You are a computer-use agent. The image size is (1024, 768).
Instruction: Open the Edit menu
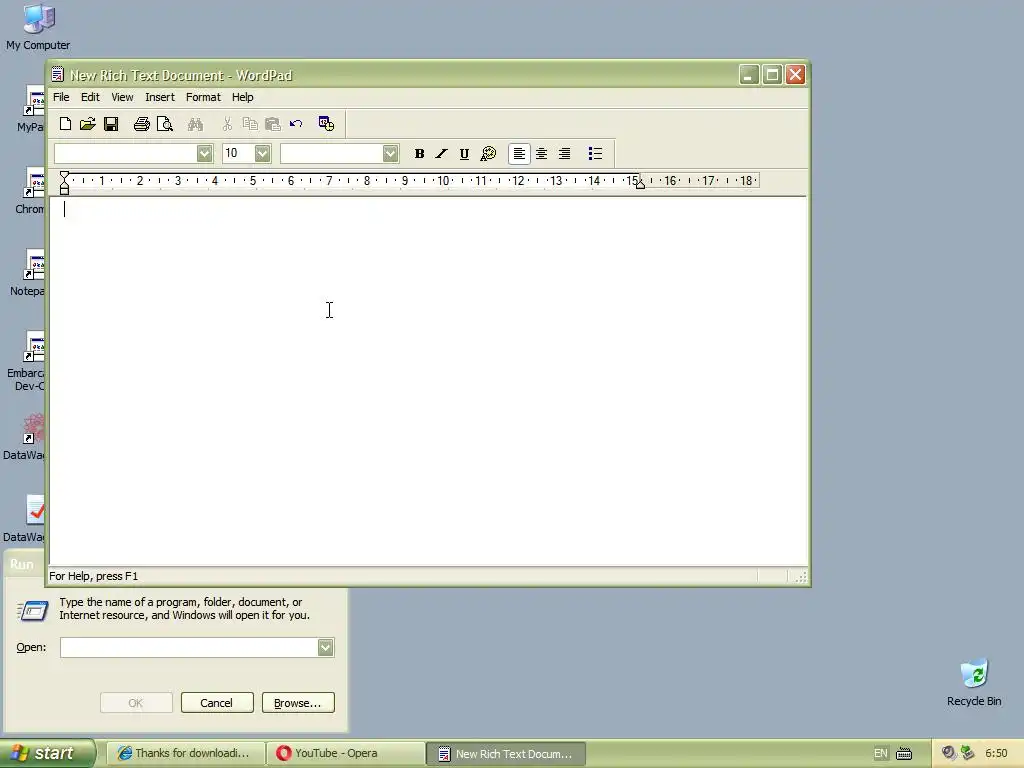point(90,97)
